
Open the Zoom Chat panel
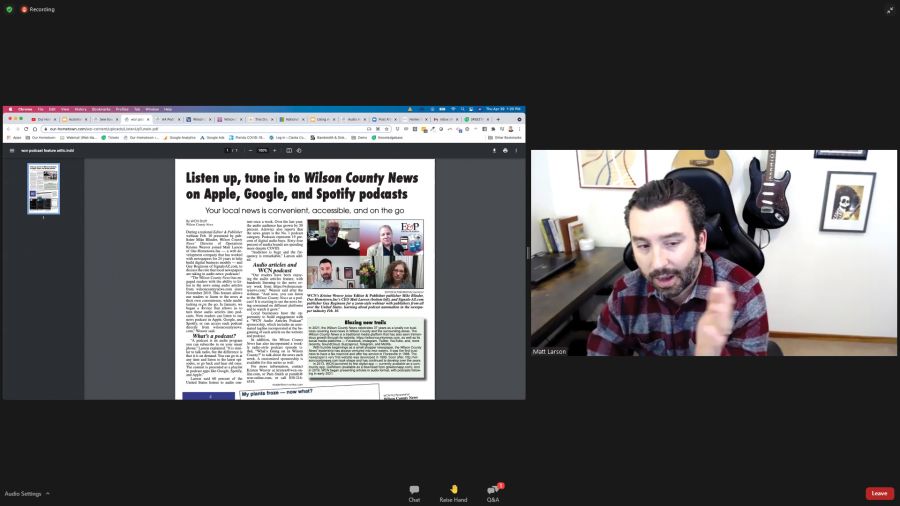point(414,493)
